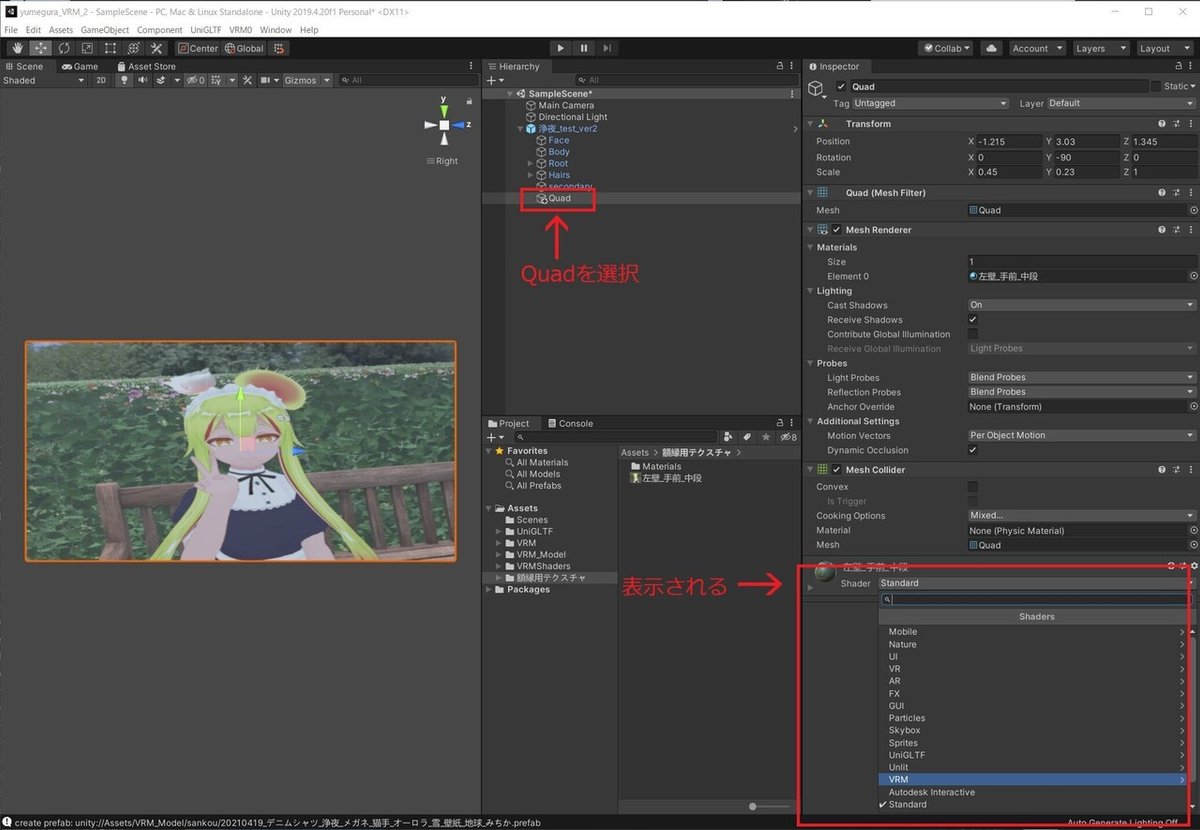Select the Scale tool
The image size is (1200, 830).
pyautogui.click(x=87, y=48)
